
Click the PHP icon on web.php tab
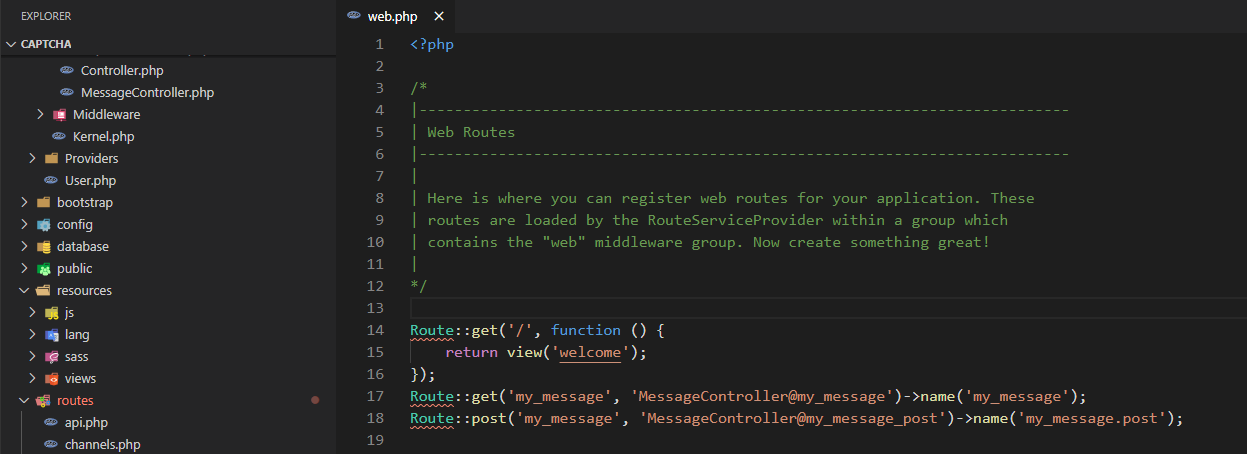pos(353,16)
